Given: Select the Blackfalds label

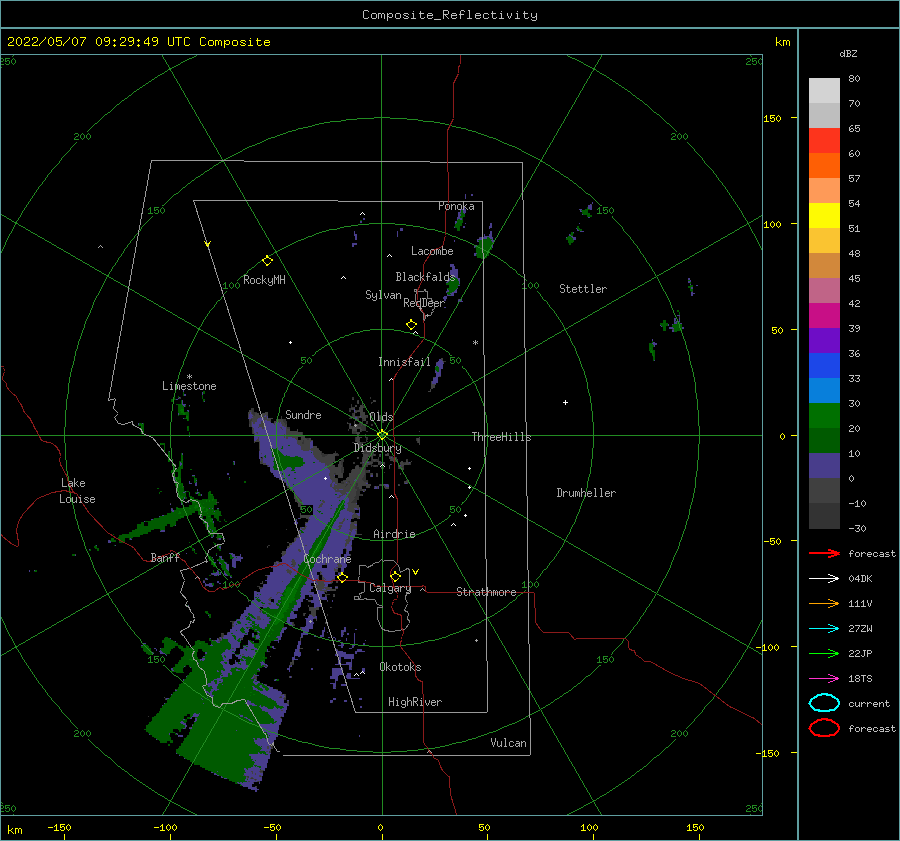Looking at the screenshot, I should (425, 277).
